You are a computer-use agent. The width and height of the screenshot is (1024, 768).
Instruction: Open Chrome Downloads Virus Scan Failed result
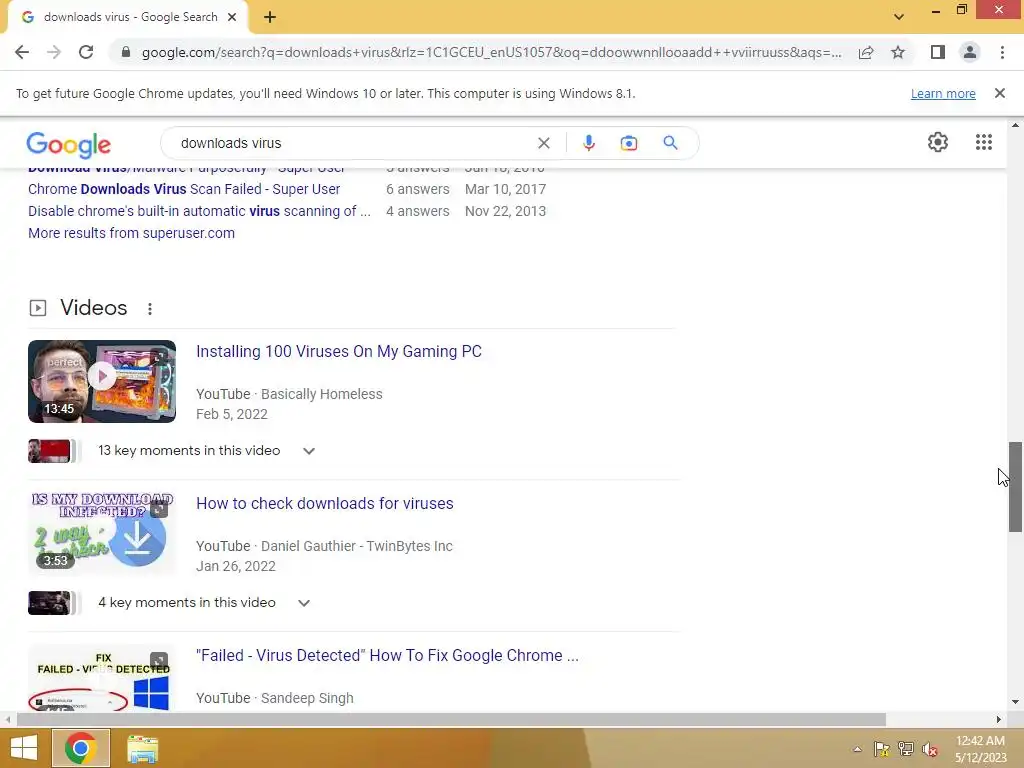184,189
